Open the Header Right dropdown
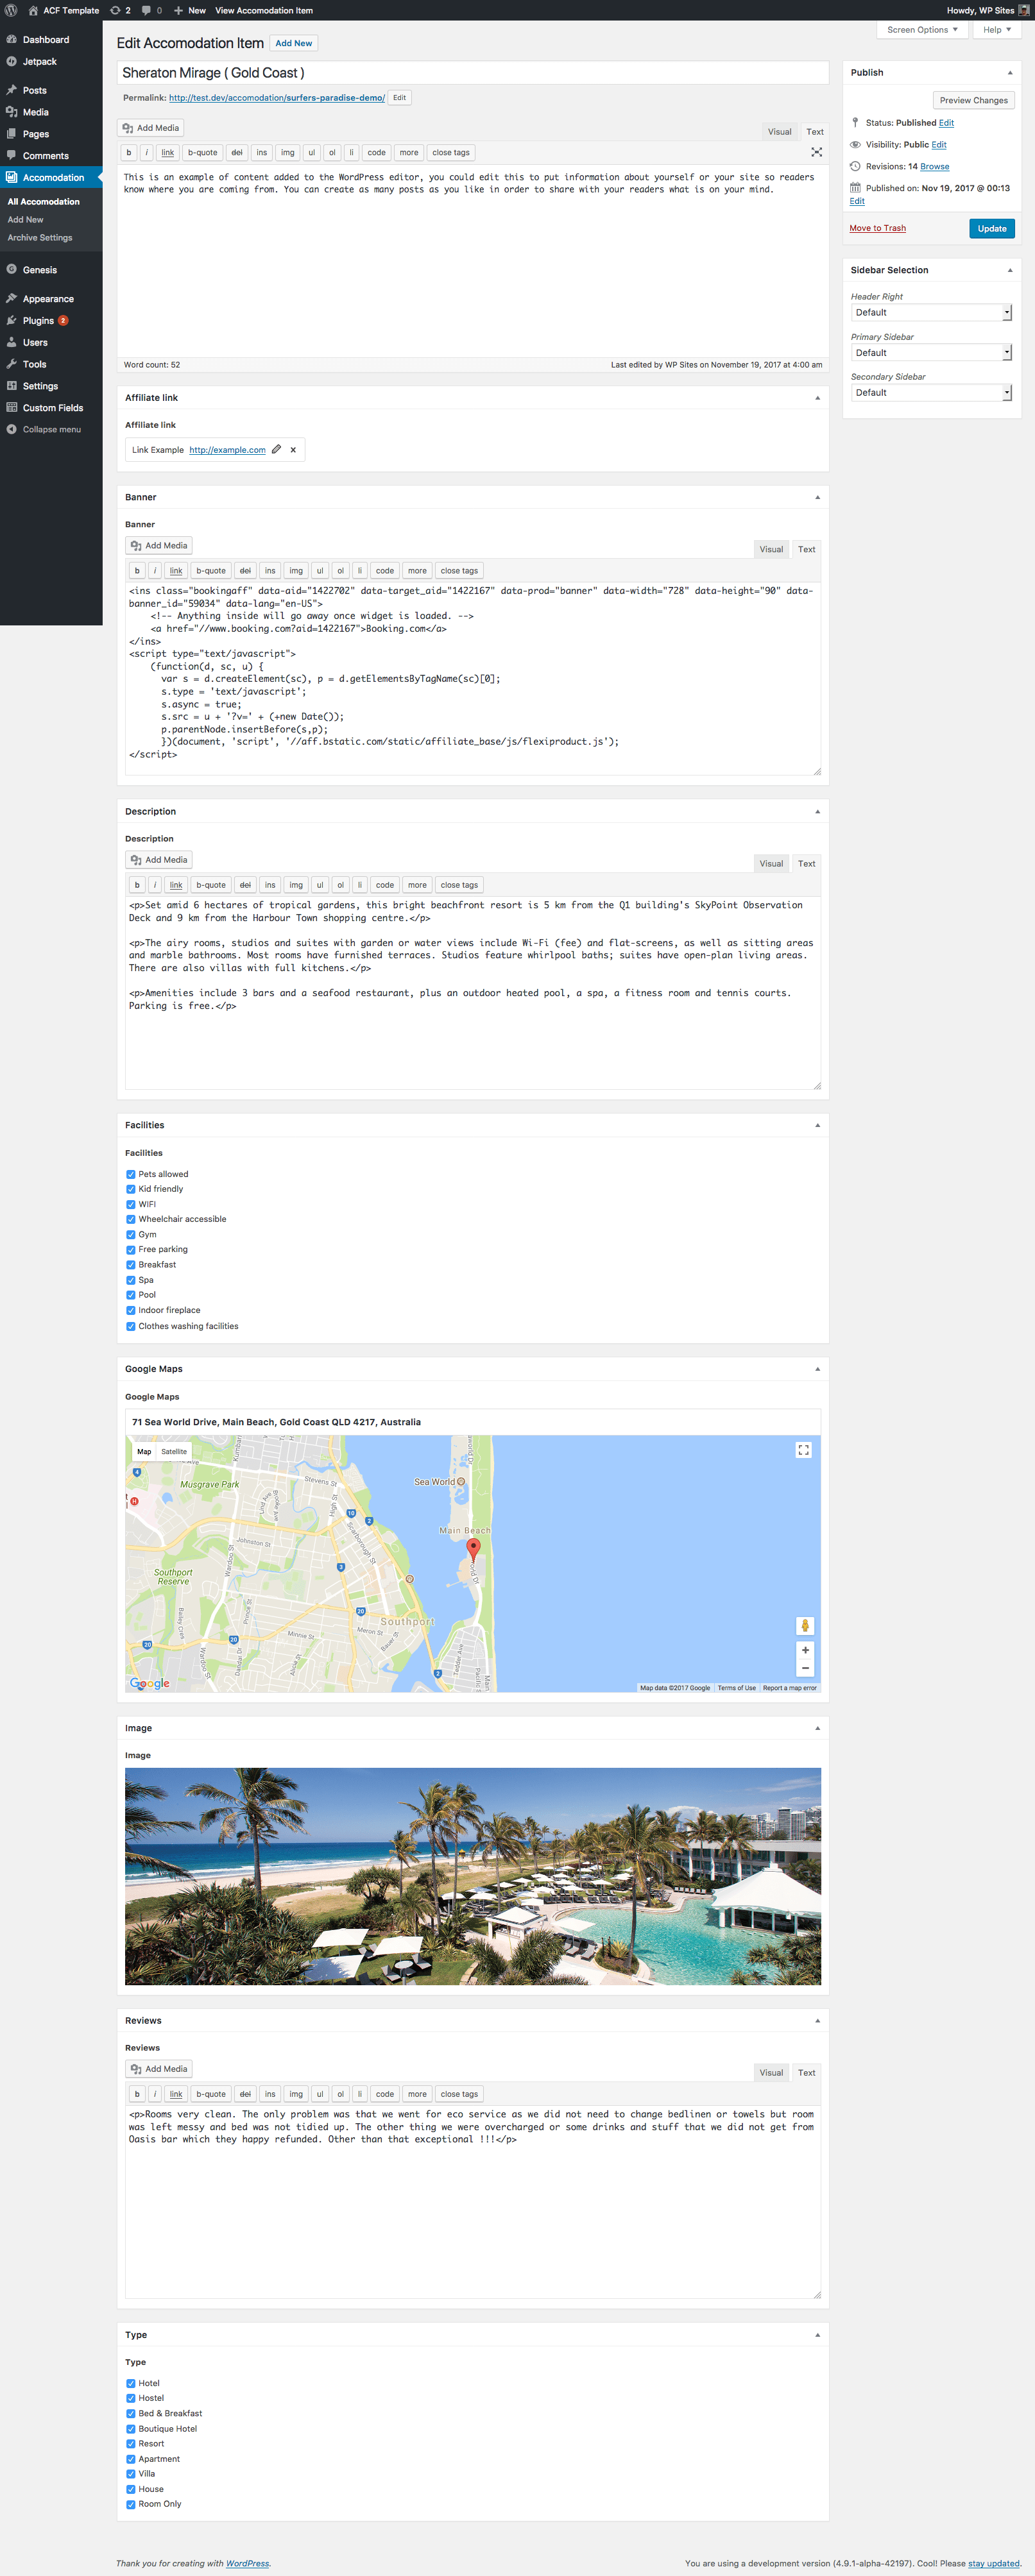1035x2576 pixels. click(931, 313)
